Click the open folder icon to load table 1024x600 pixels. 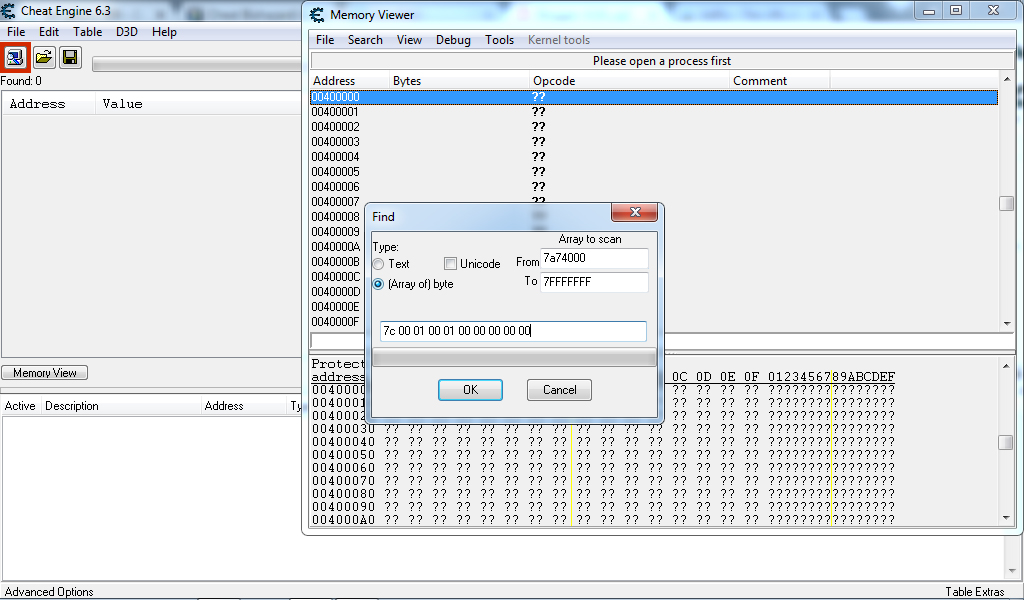tap(44, 57)
